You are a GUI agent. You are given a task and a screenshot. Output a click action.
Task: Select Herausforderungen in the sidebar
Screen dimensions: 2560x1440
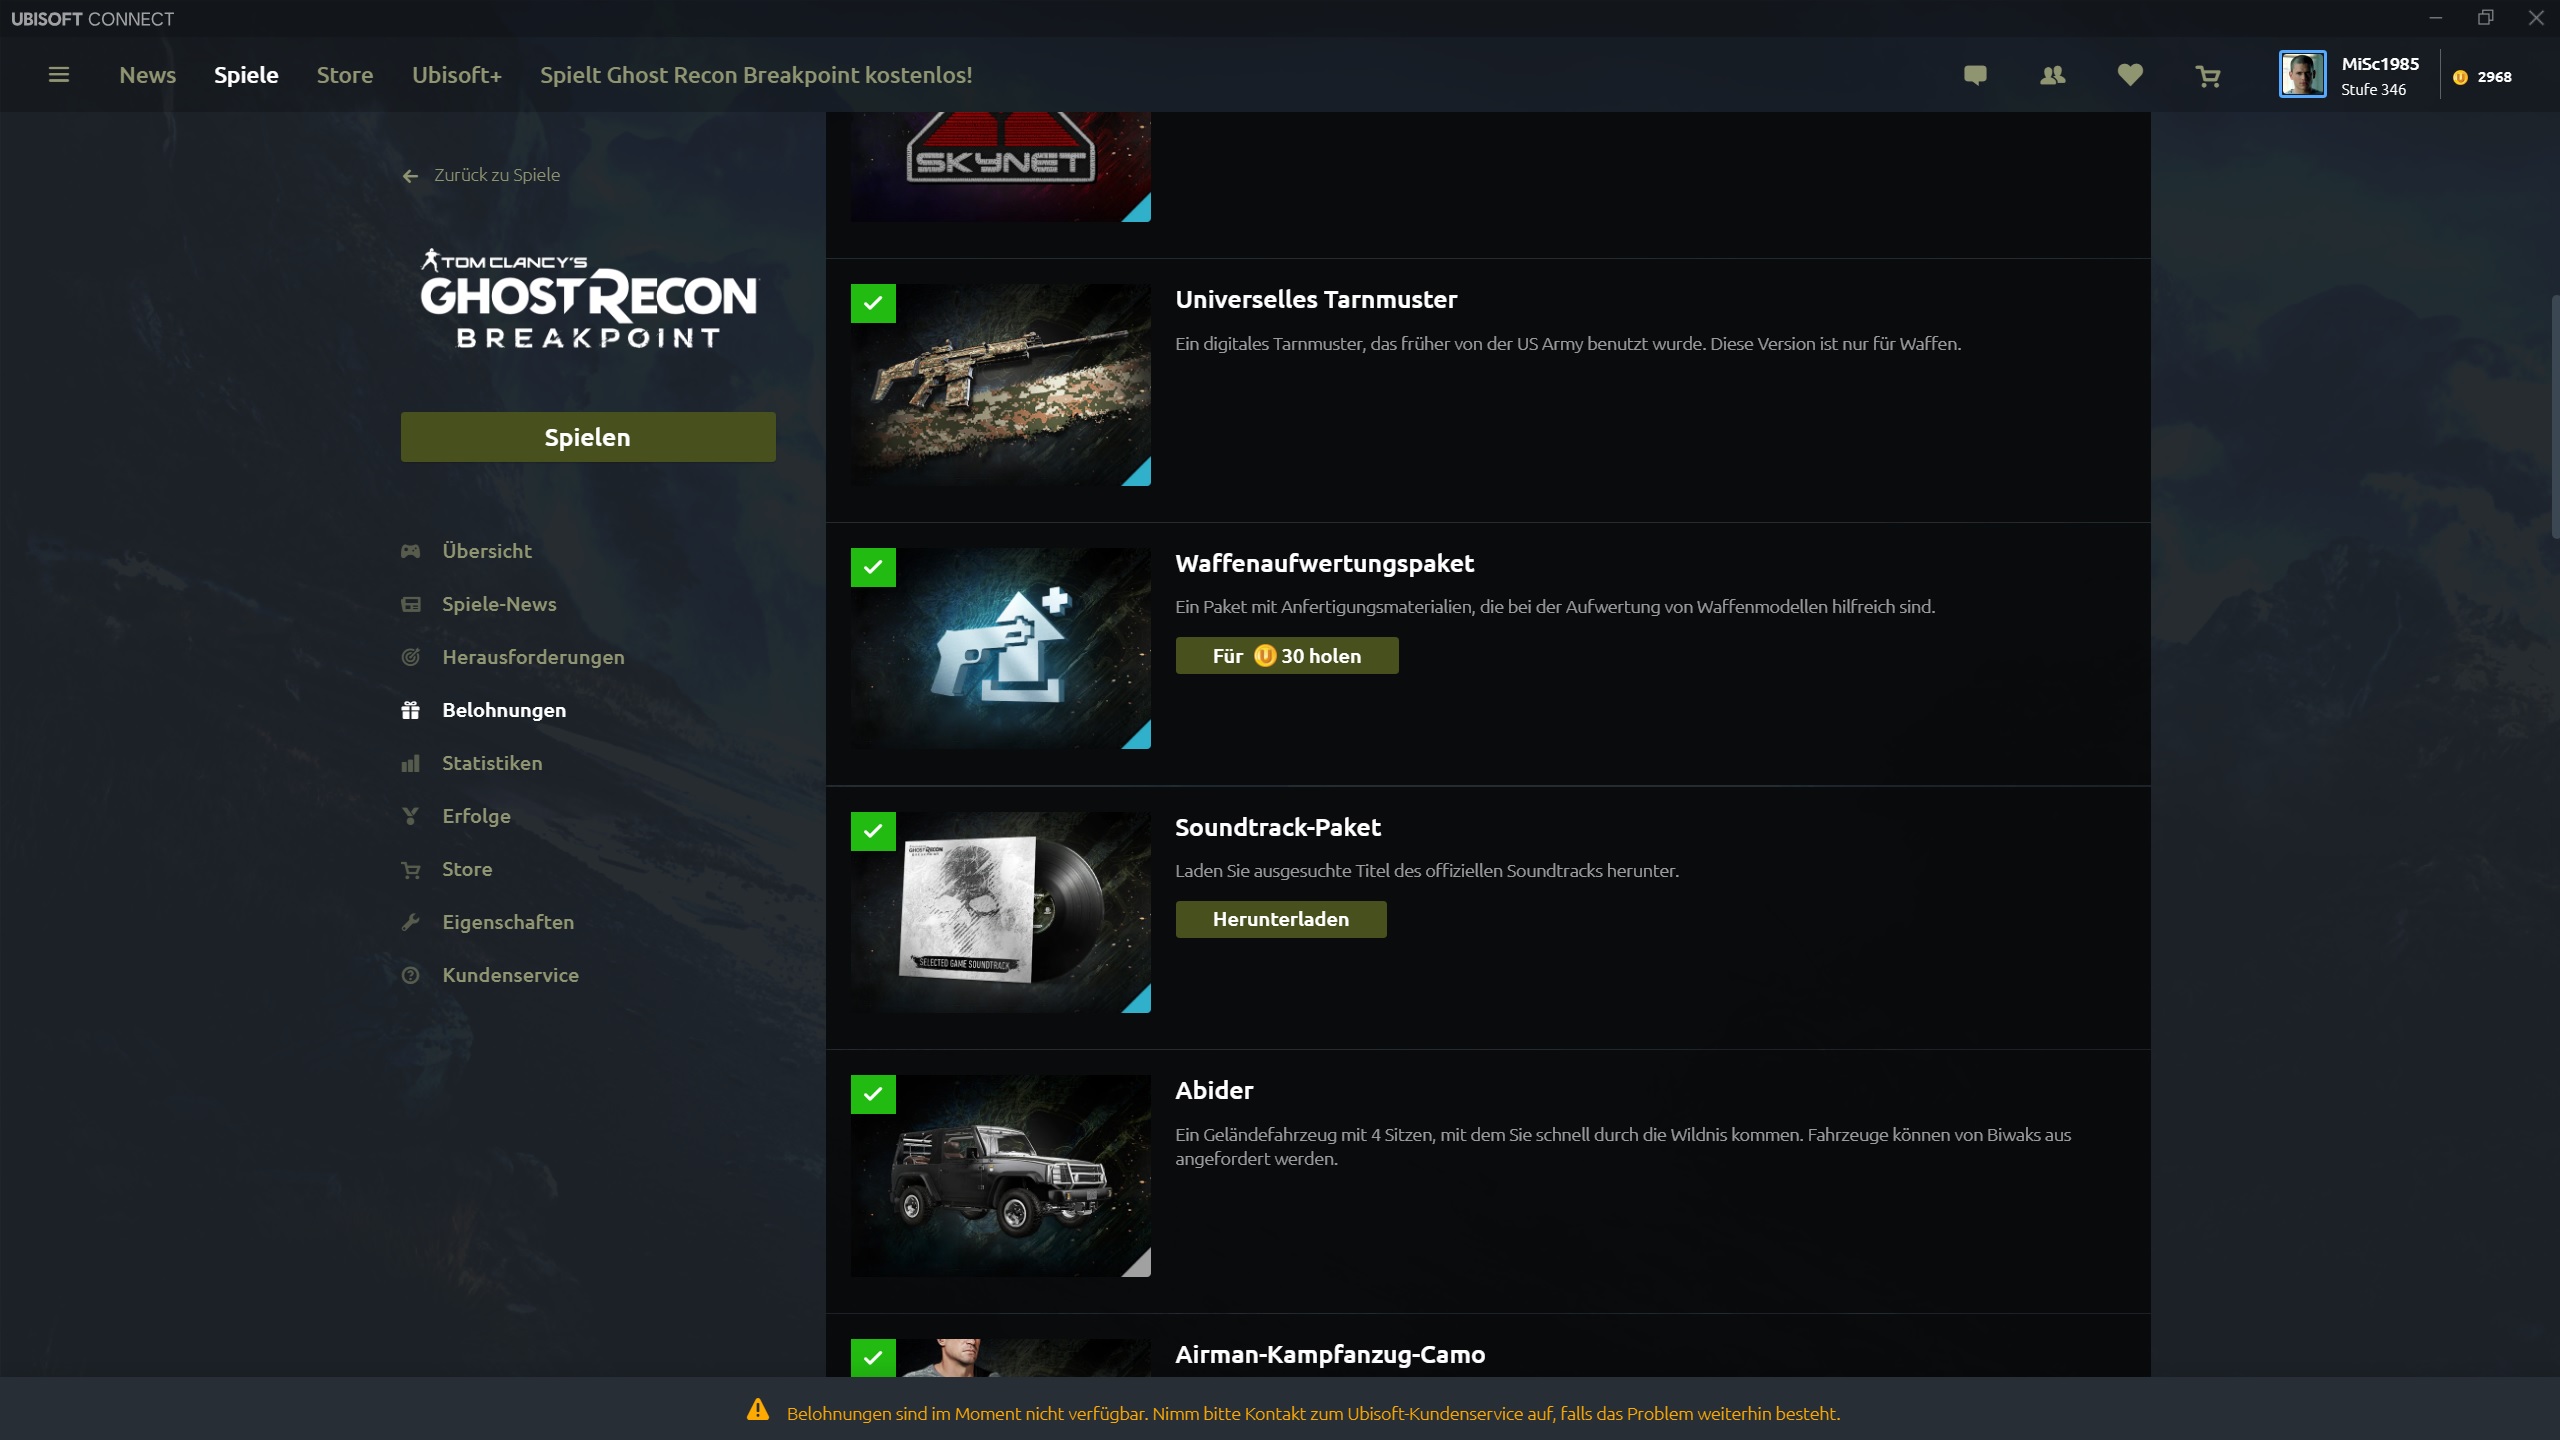point(533,657)
